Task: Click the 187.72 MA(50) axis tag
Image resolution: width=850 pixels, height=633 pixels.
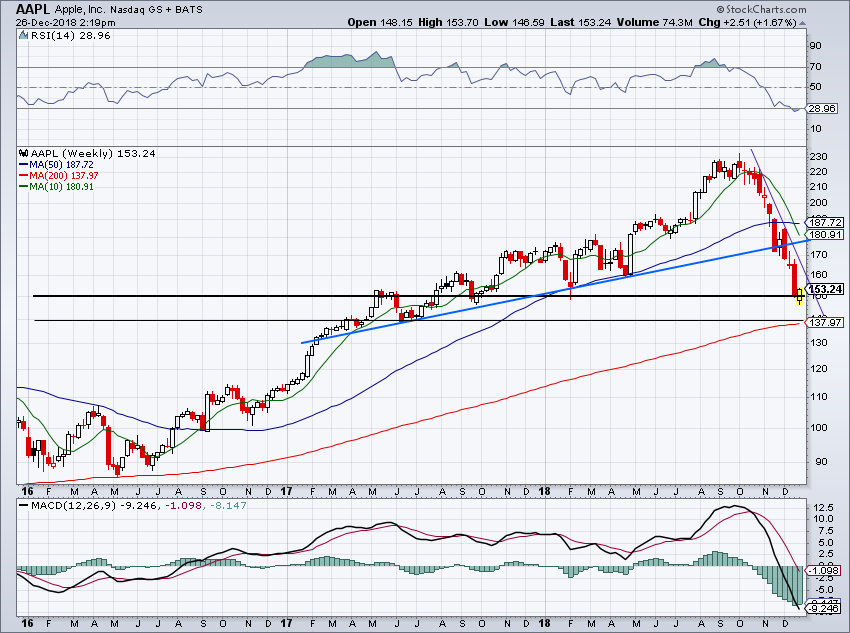Action: coord(825,222)
